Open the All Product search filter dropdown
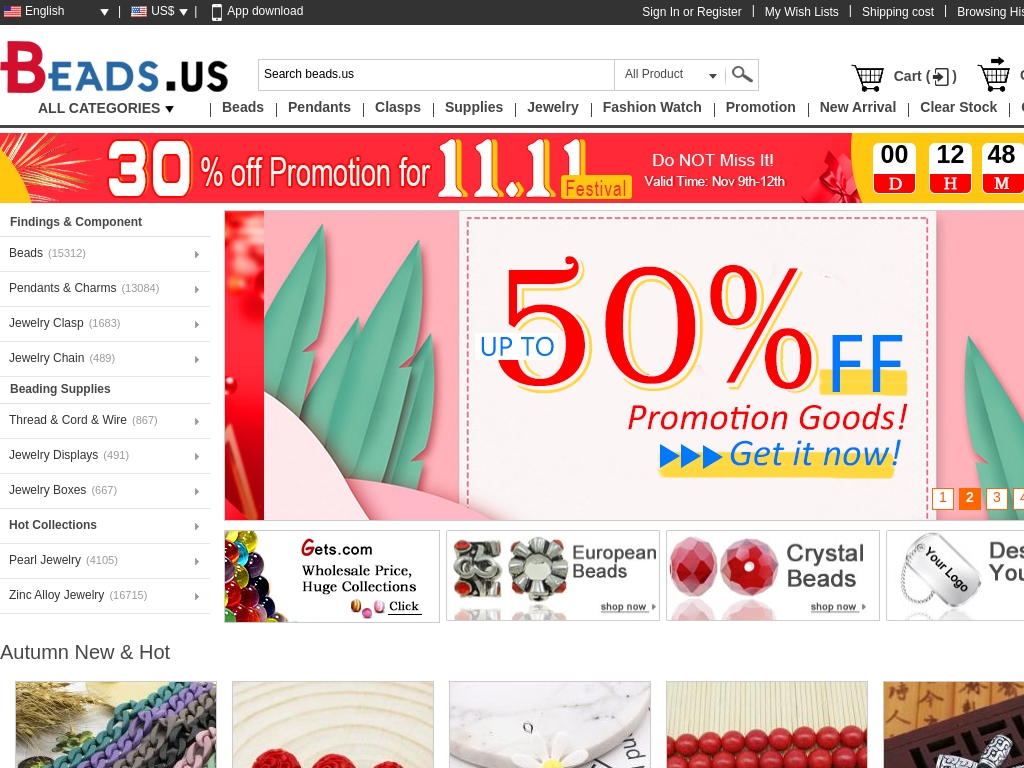Image resolution: width=1024 pixels, height=768 pixels. pyautogui.click(x=670, y=74)
